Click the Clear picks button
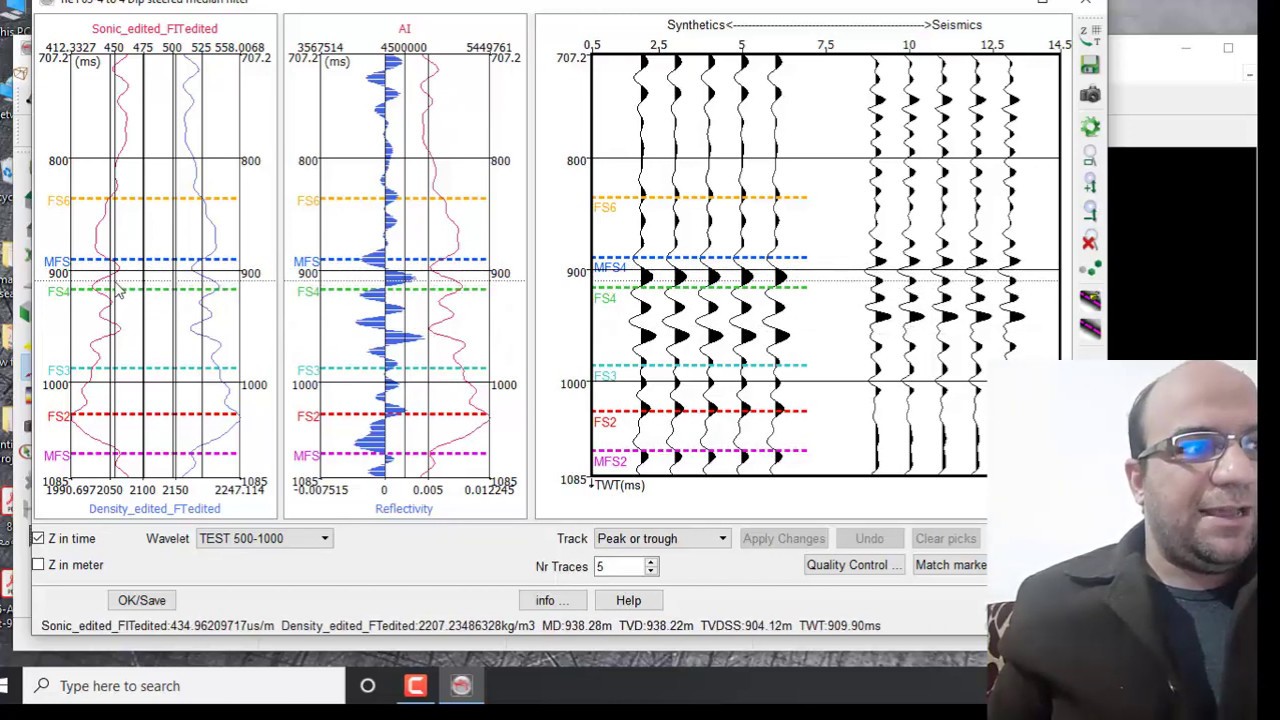 [x=946, y=538]
